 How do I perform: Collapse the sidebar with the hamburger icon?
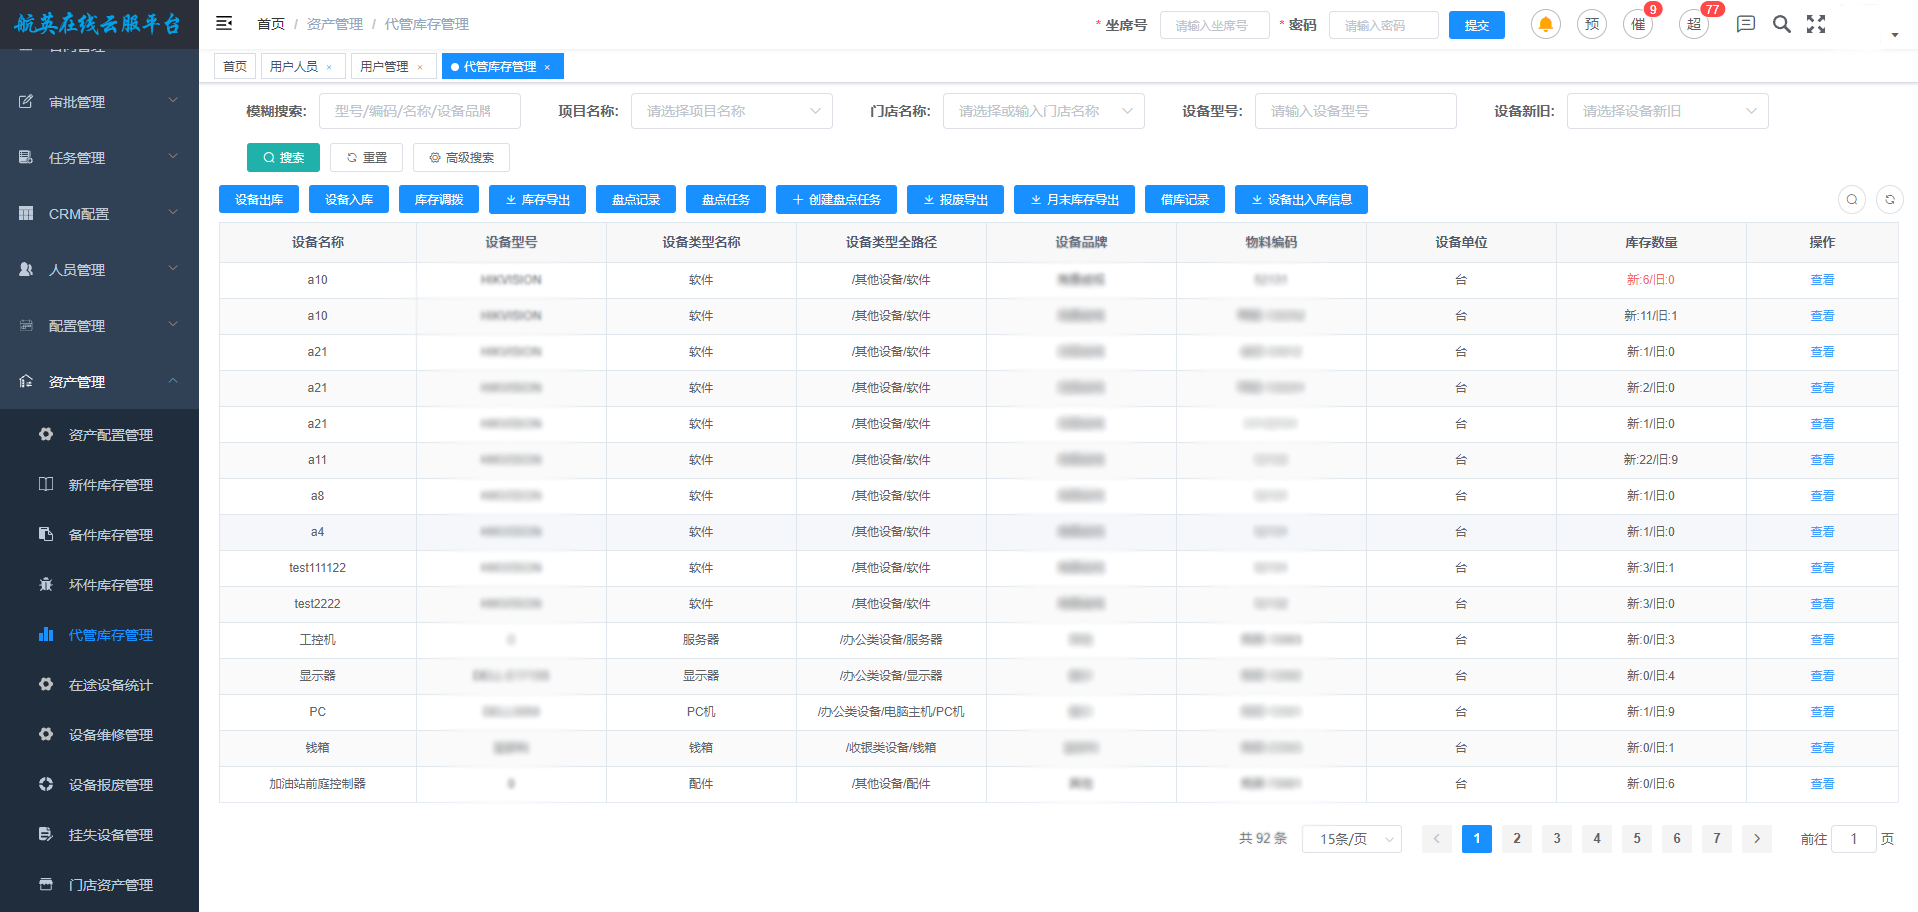[x=224, y=23]
